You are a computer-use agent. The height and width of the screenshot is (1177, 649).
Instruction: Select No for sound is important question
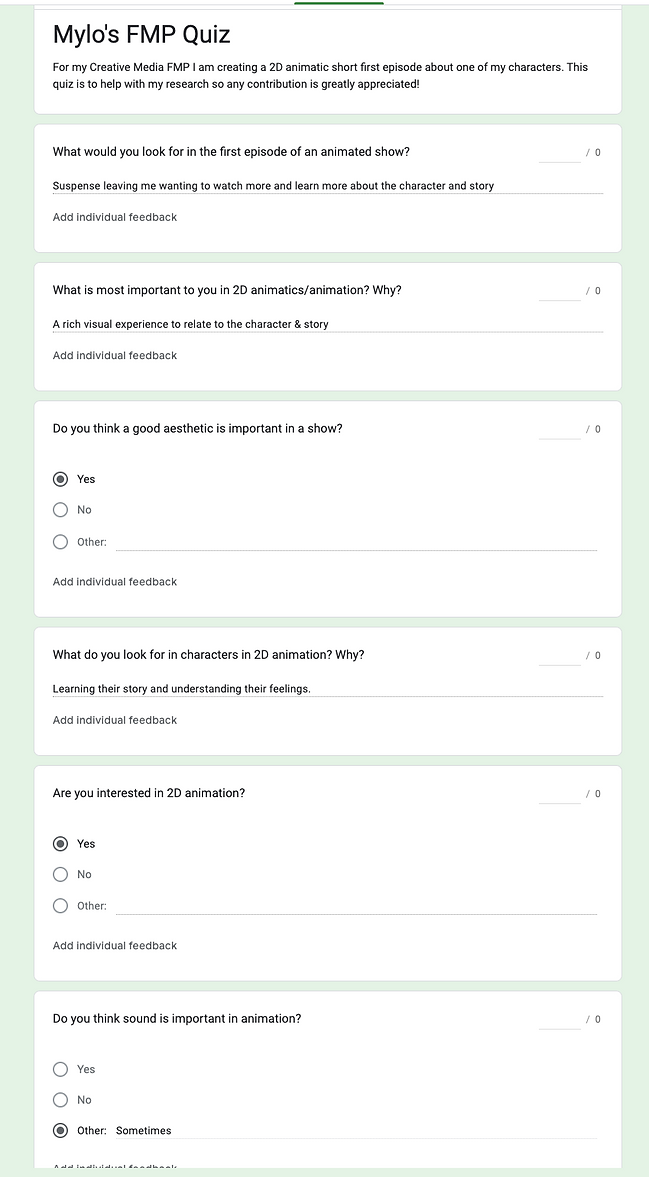tap(61, 1100)
